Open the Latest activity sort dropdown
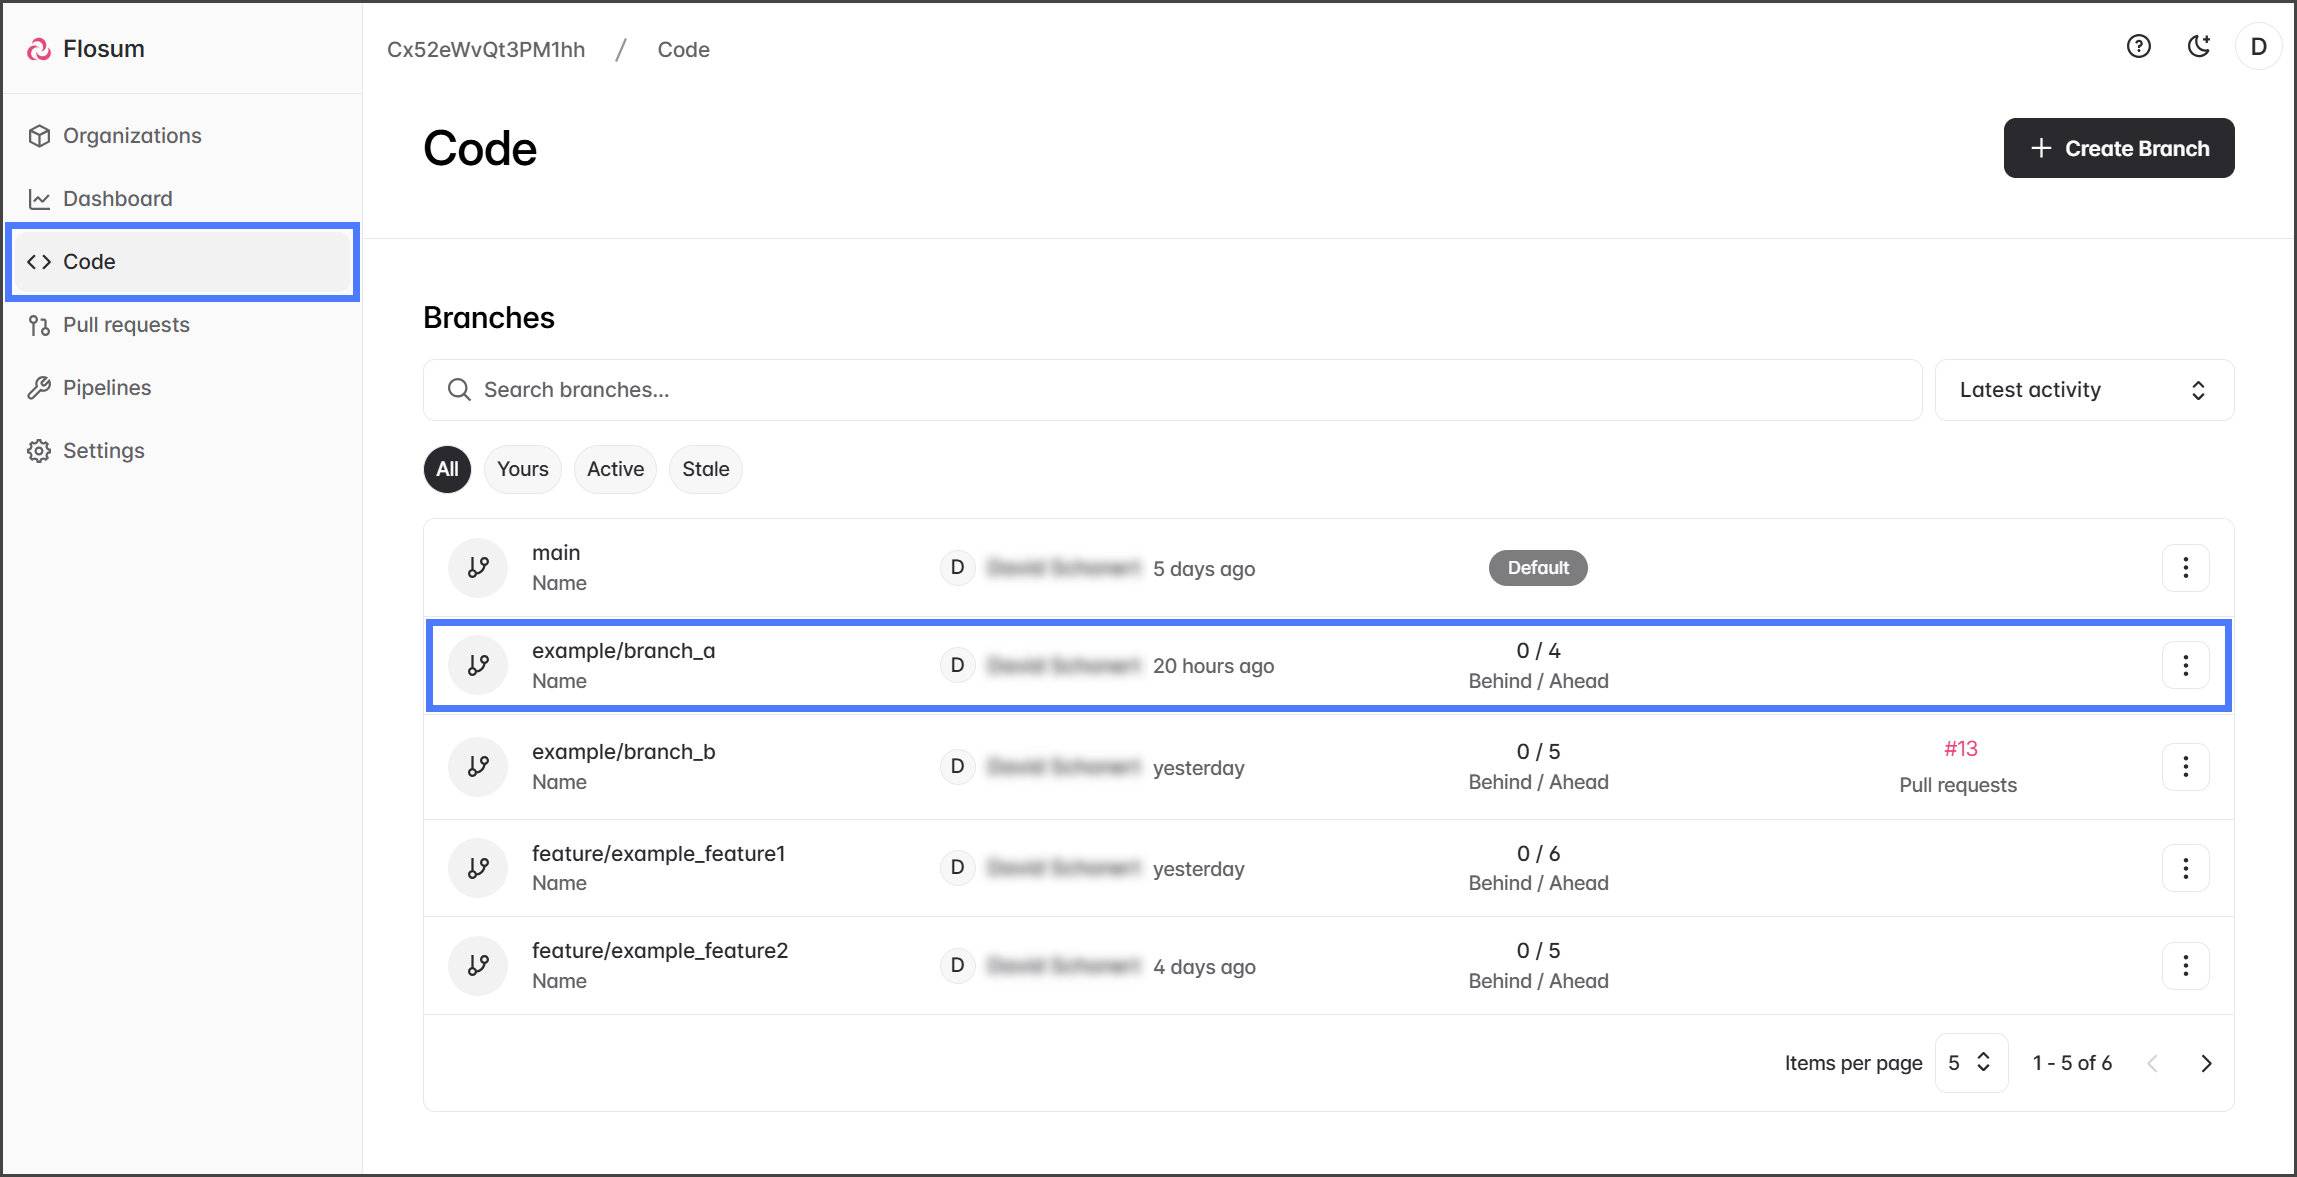Screen dimensions: 2297x1177 pyautogui.click(x=2083, y=390)
